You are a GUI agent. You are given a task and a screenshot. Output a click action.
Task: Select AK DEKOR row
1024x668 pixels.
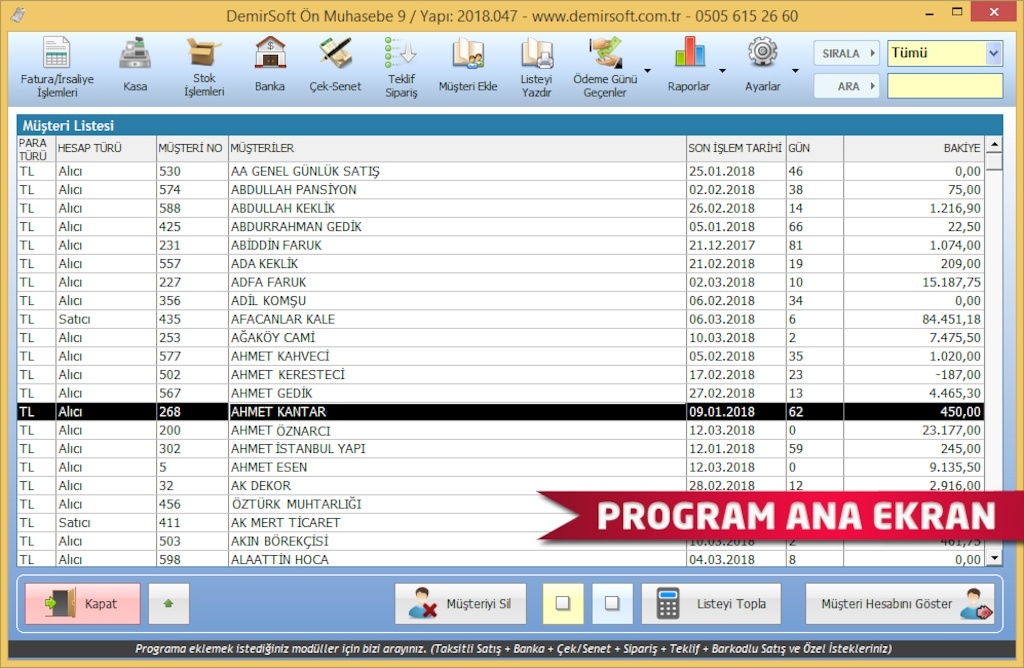pos(500,486)
